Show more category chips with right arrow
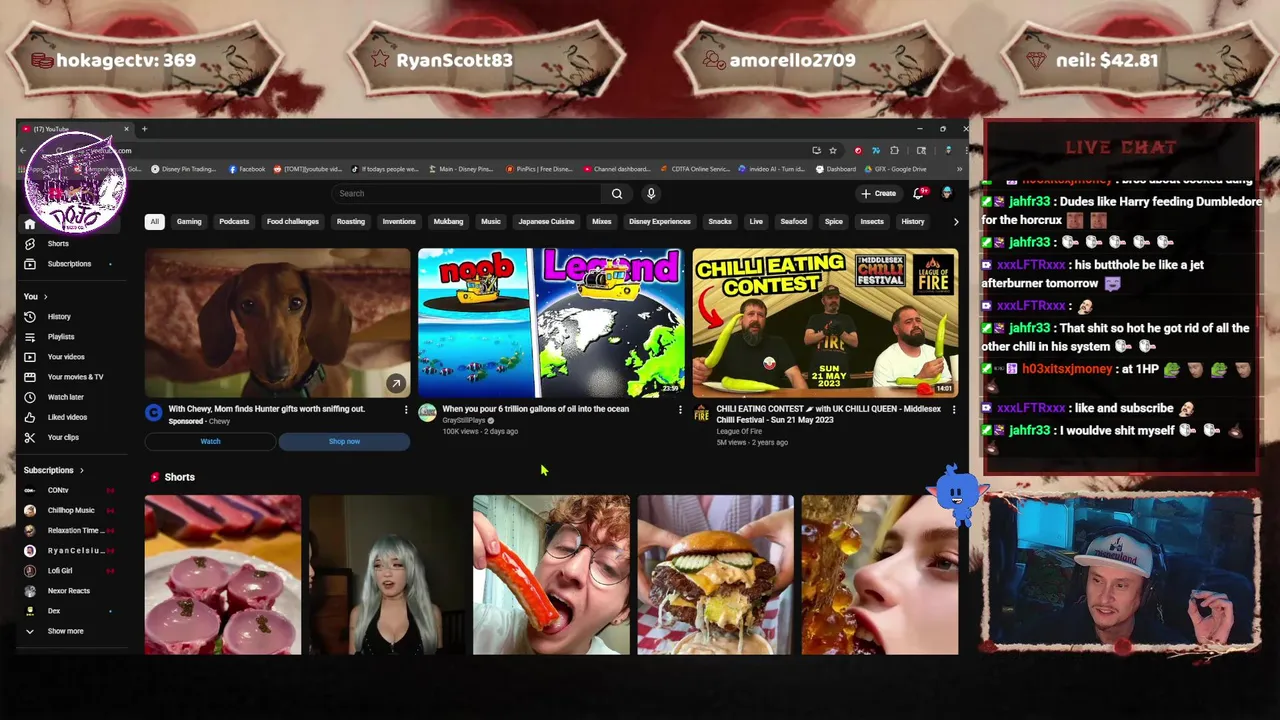Image resolution: width=1280 pixels, height=720 pixels. pos(955,222)
